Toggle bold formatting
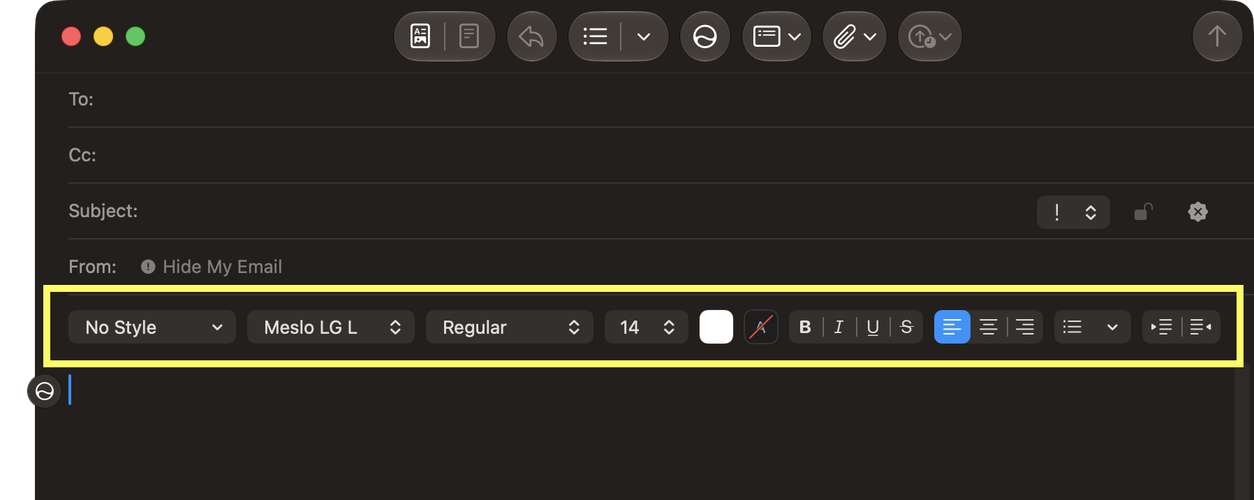1254x500 pixels. tap(806, 327)
